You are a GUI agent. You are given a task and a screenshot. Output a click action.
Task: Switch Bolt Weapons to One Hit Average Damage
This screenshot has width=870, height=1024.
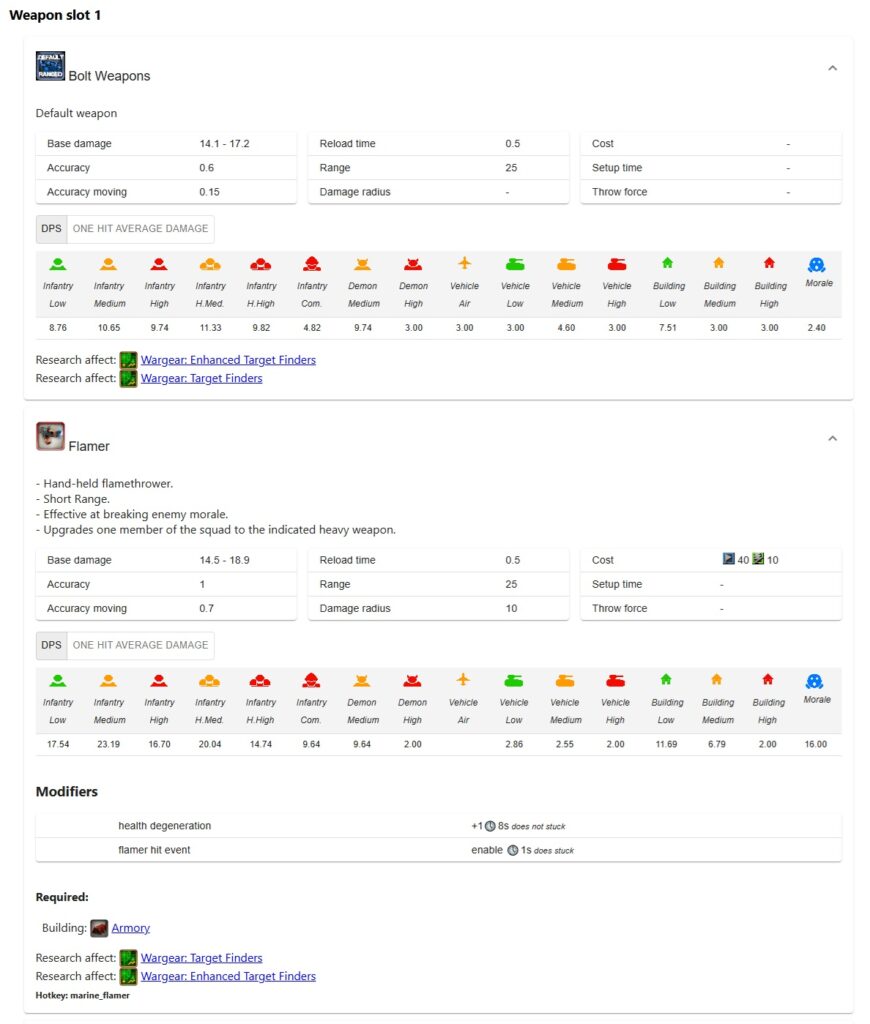point(140,229)
